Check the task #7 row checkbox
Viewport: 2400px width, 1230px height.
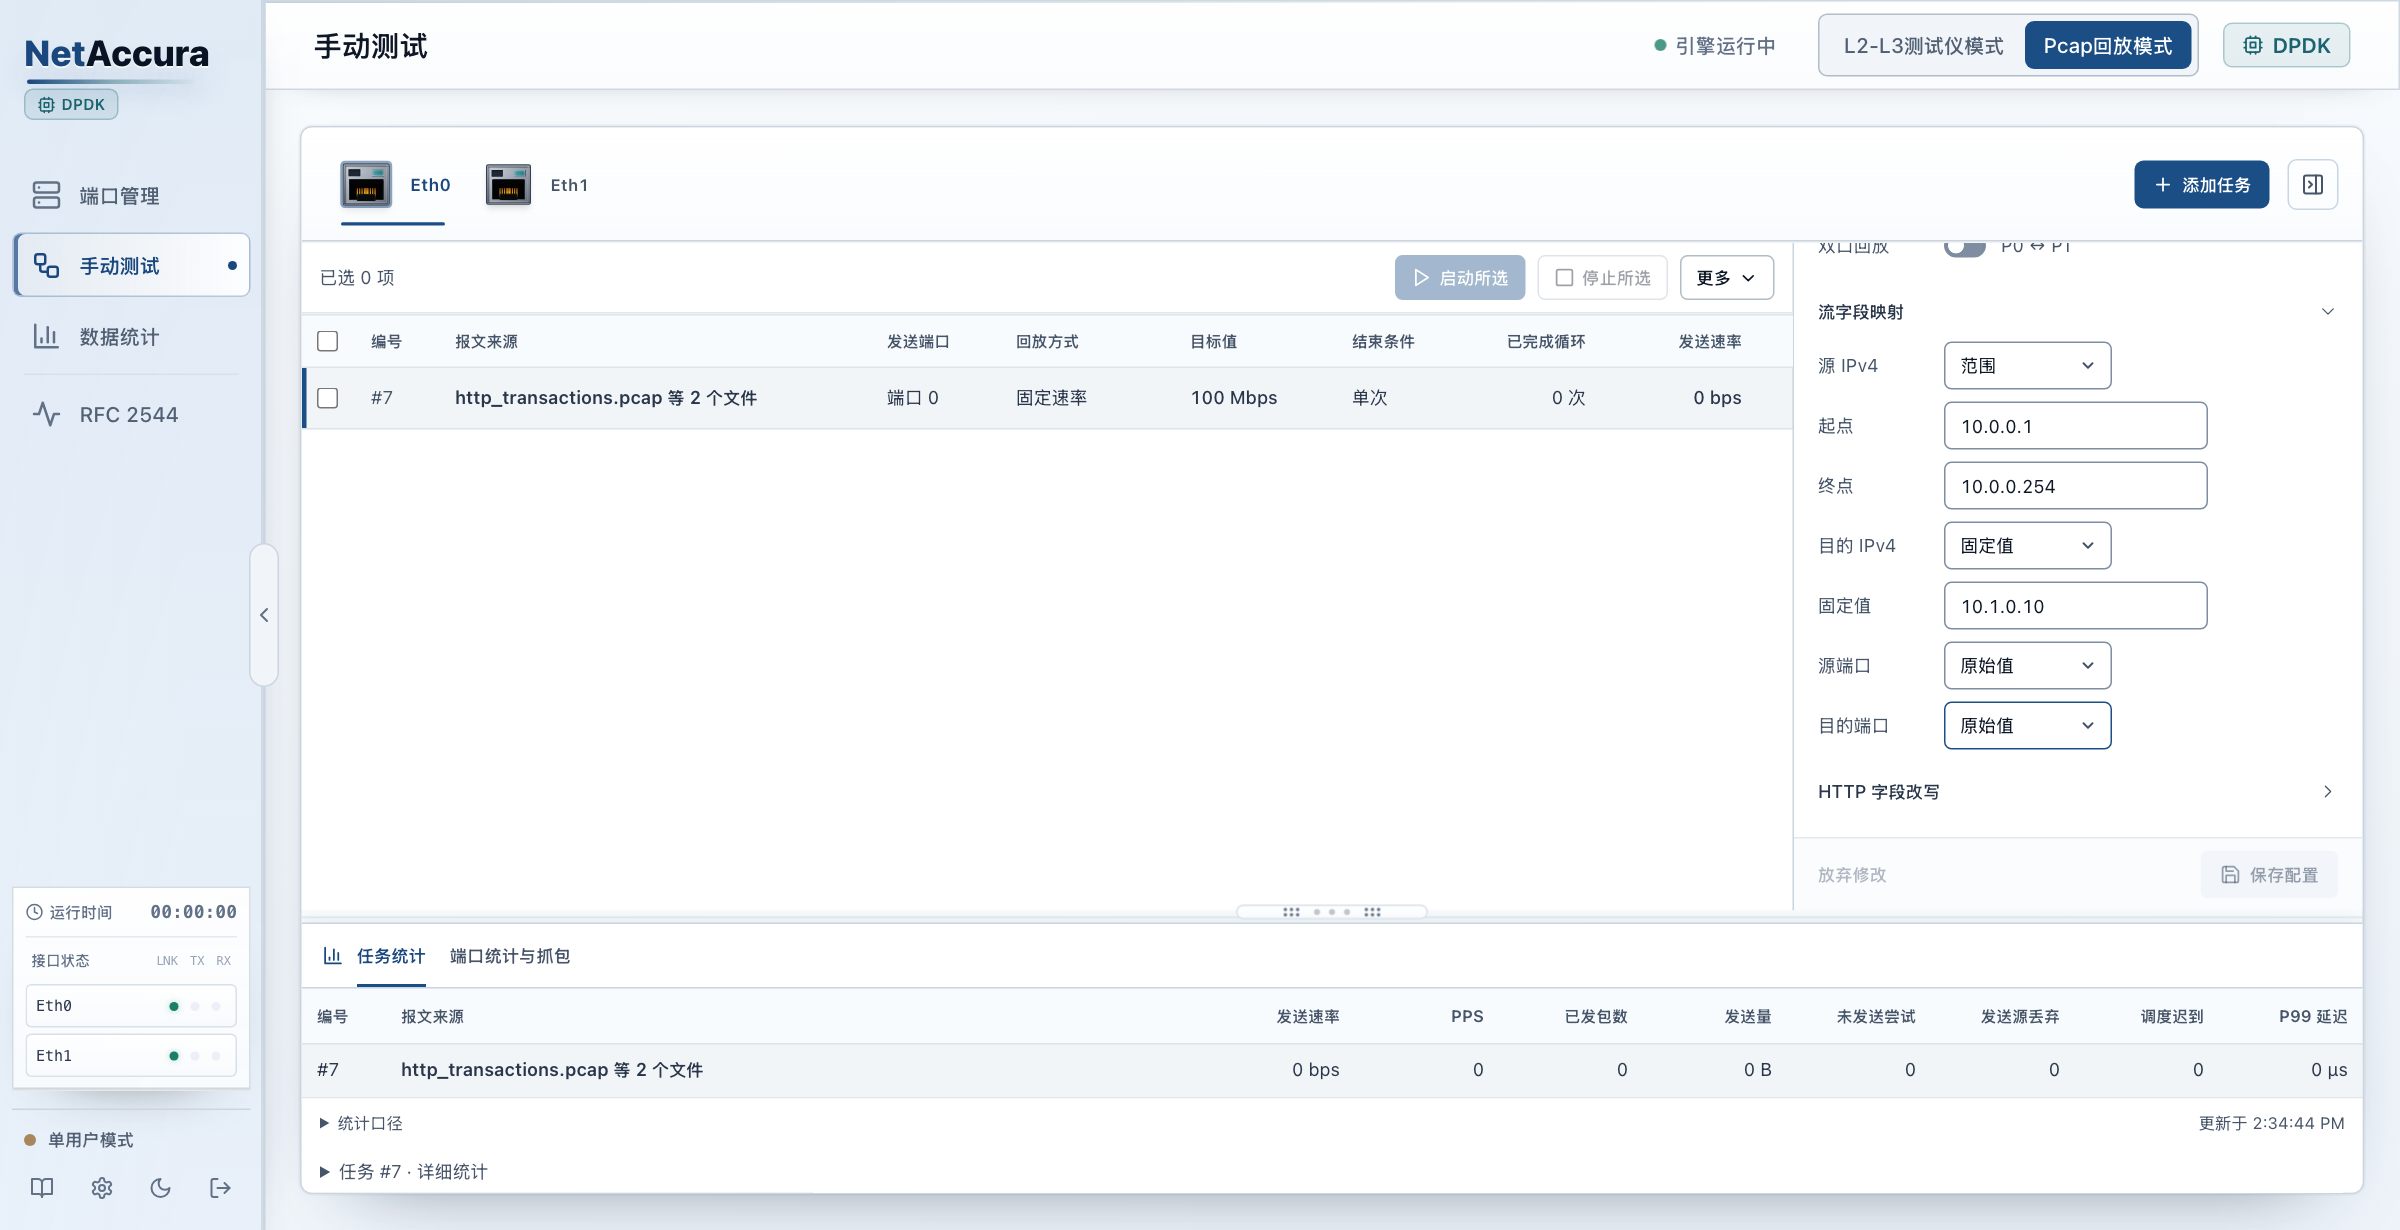(328, 398)
